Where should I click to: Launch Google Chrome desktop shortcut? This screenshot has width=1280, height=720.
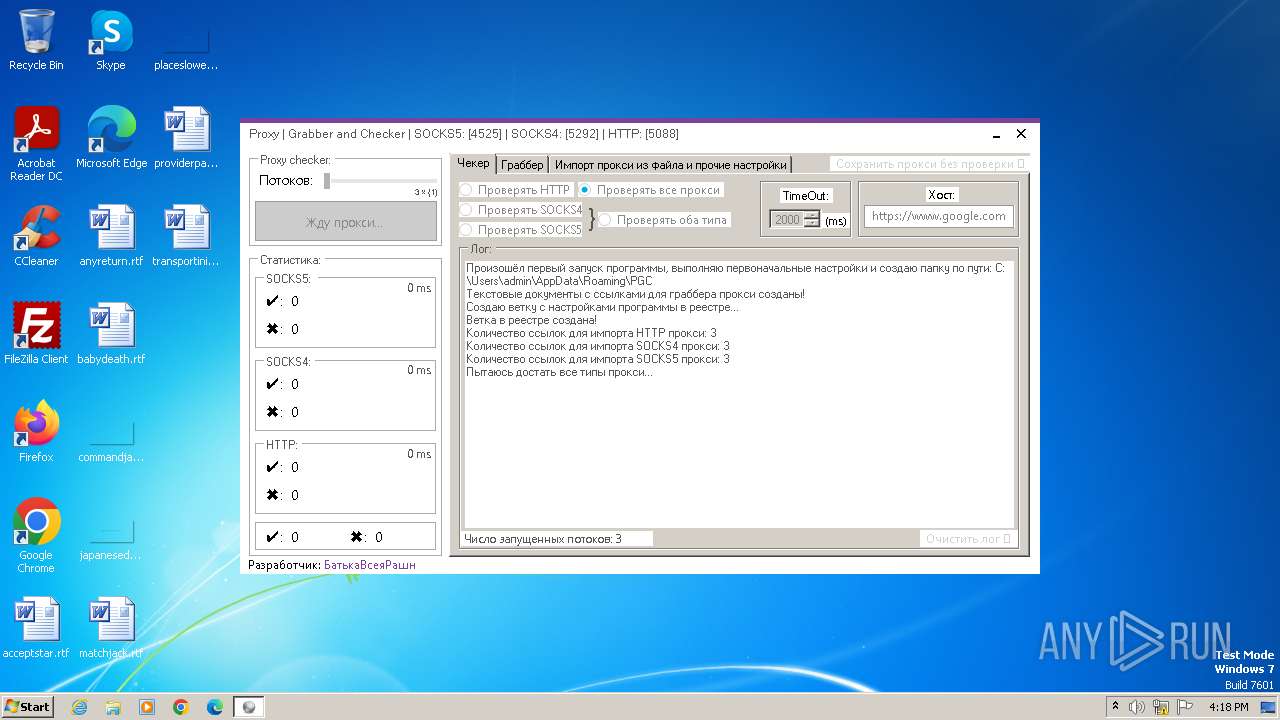[36, 535]
